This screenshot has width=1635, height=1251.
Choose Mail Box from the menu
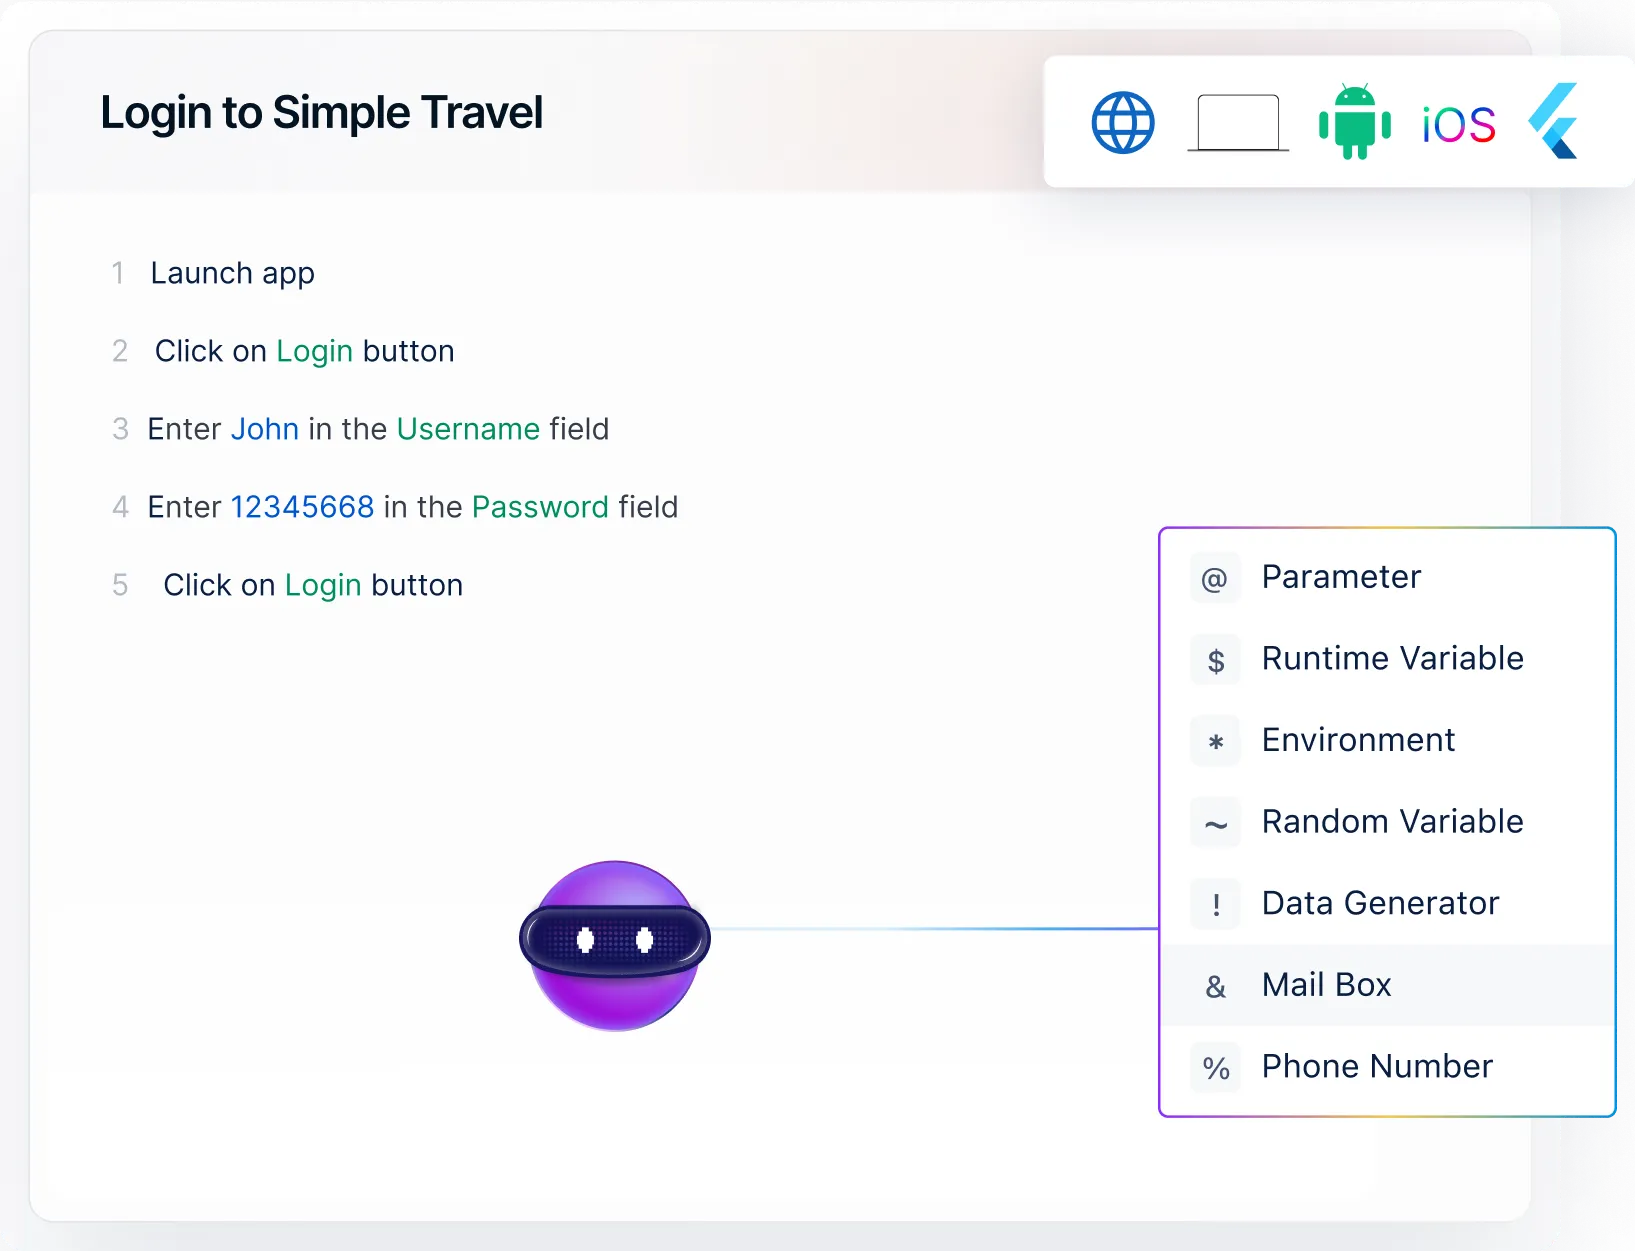pyautogui.click(x=1326, y=985)
